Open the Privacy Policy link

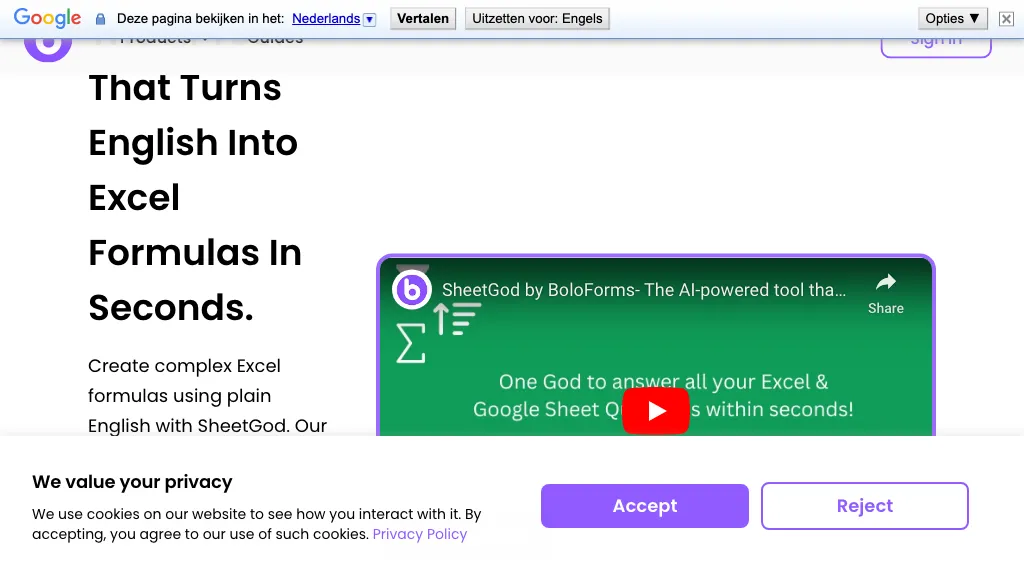pyautogui.click(x=419, y=534)
